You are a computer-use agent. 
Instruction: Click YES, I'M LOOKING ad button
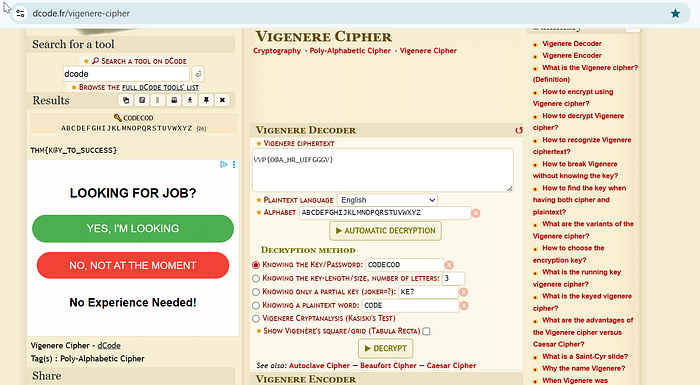coord(133,229)
